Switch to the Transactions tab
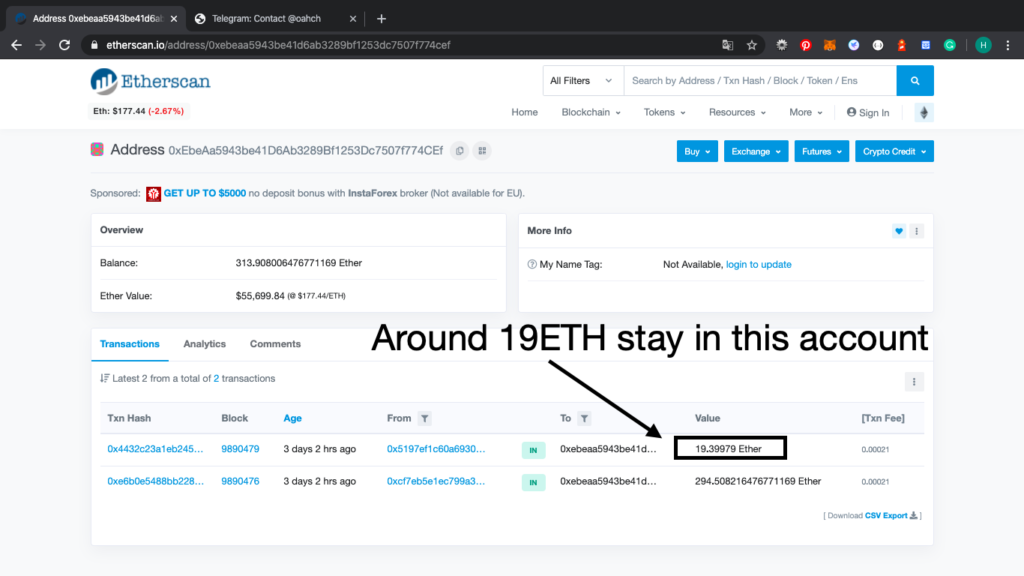 129,344
